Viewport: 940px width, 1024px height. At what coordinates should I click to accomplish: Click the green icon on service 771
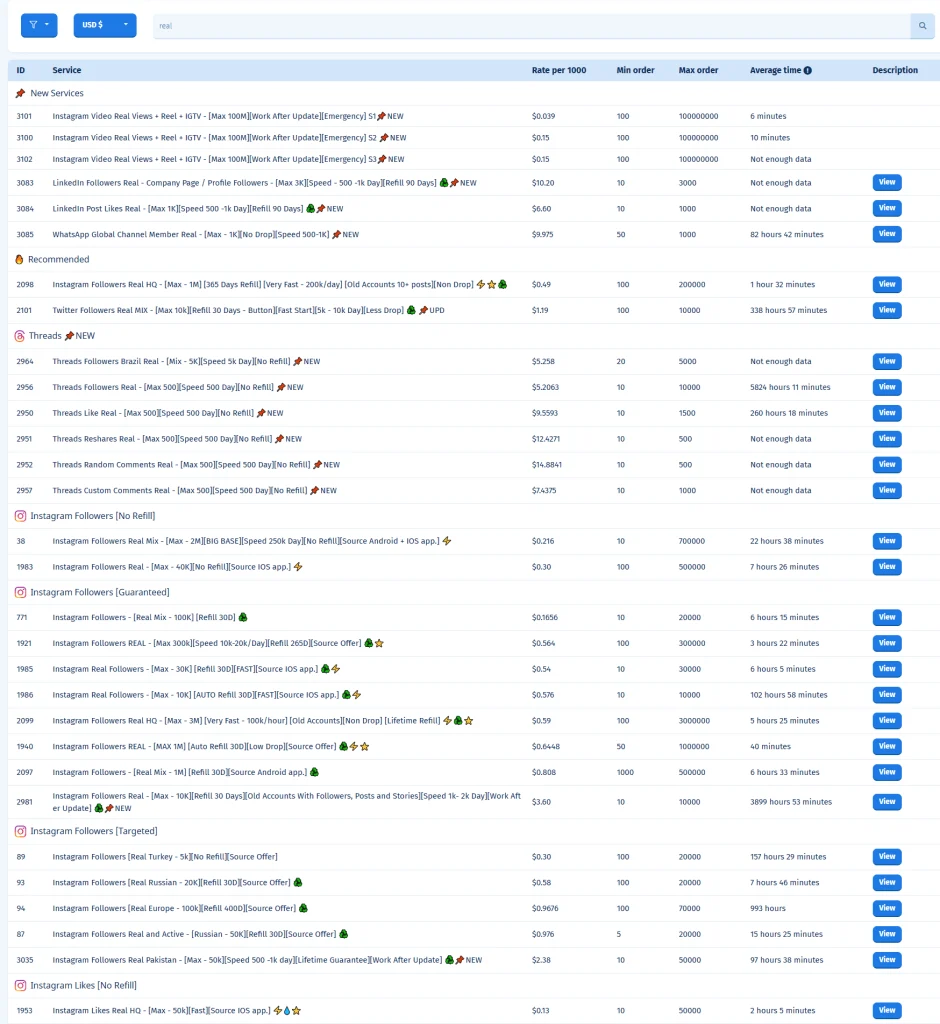(243, 617)
